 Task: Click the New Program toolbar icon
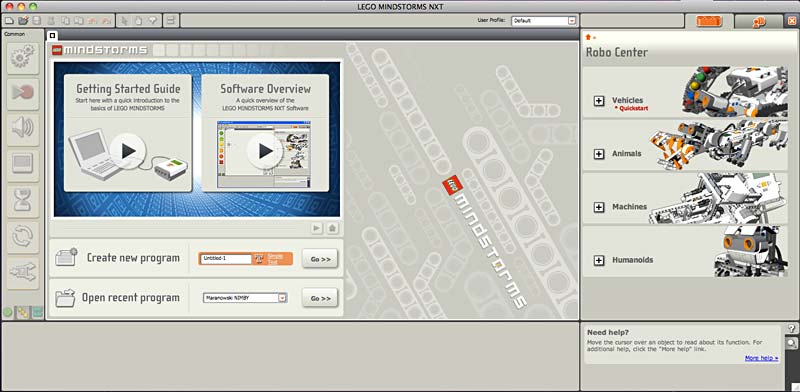pos(9,21)
